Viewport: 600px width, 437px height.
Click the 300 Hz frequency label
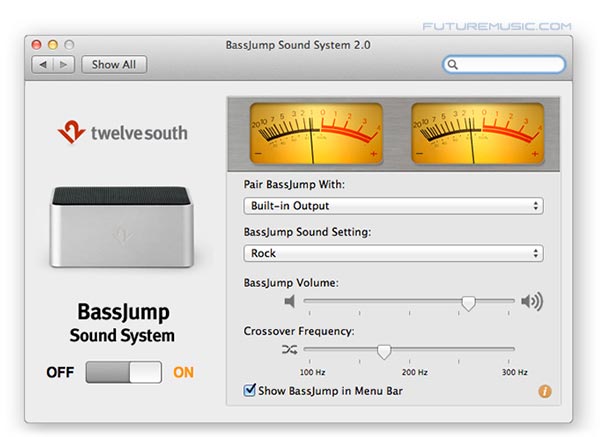515,372
